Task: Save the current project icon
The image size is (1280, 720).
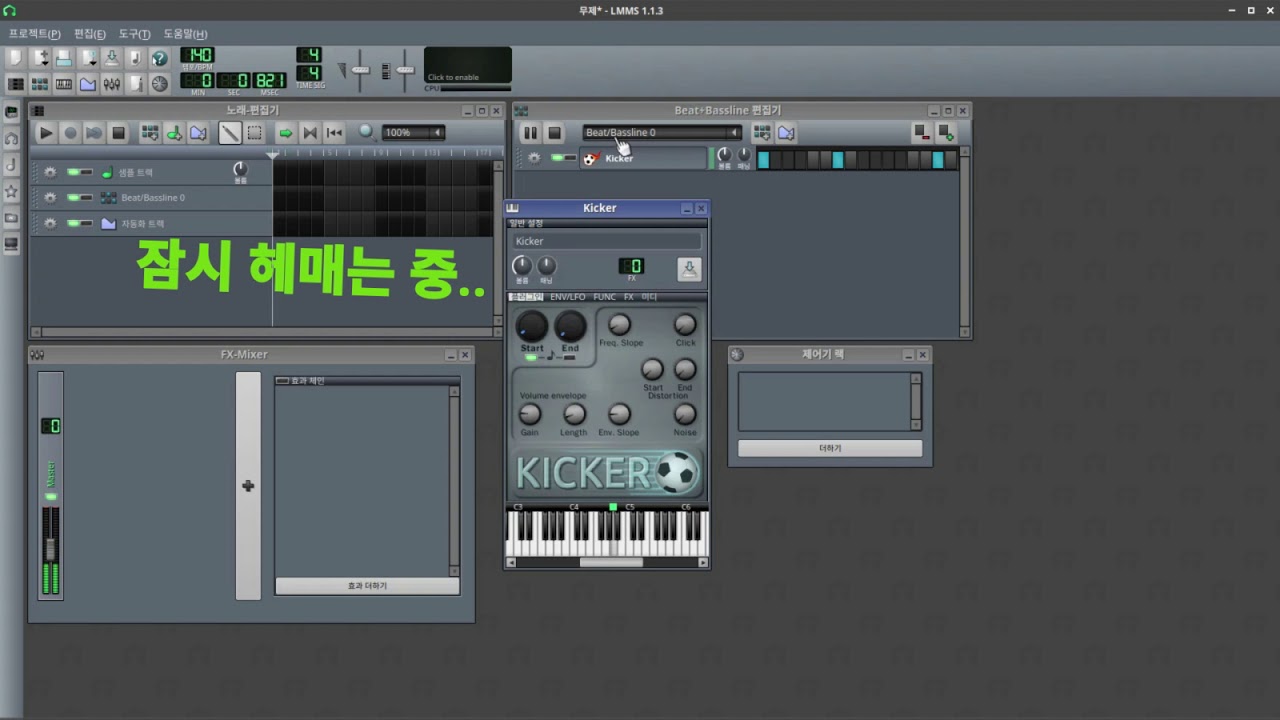Action: coord(111,58)
